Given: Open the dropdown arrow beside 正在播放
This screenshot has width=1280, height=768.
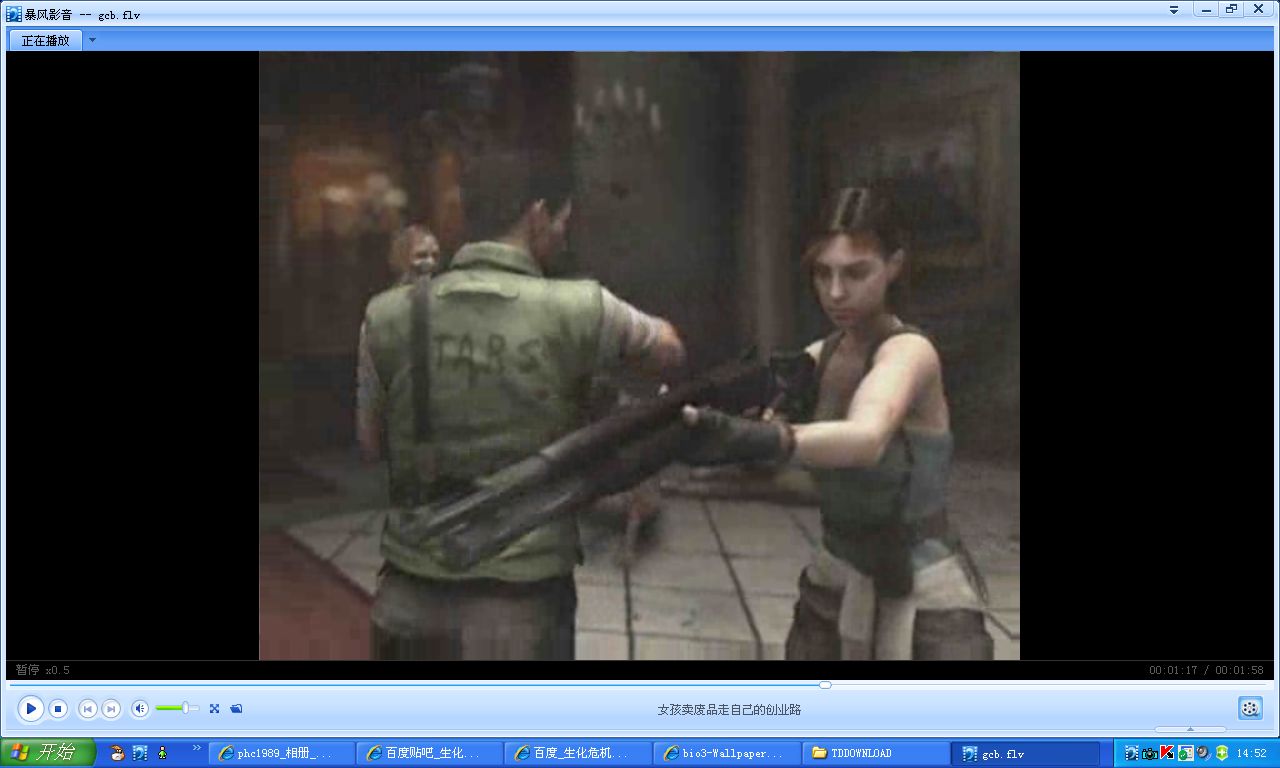Looking at the screenshot, I should (x=92, y=40).
